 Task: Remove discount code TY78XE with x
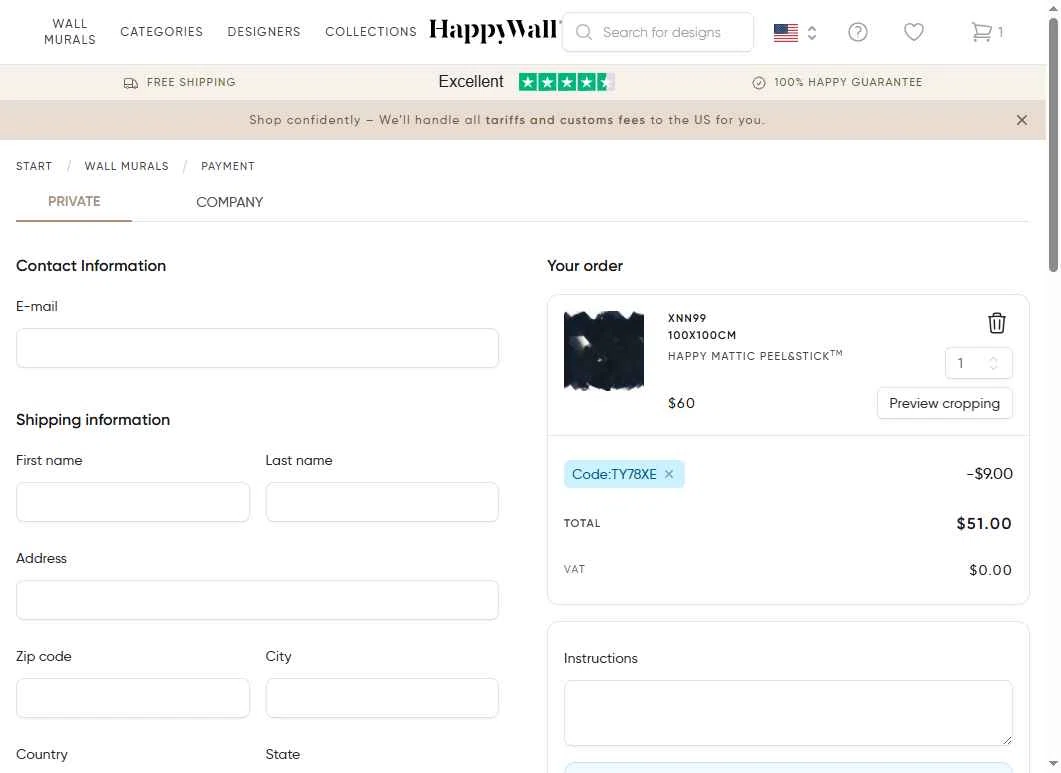click(669, 474)
